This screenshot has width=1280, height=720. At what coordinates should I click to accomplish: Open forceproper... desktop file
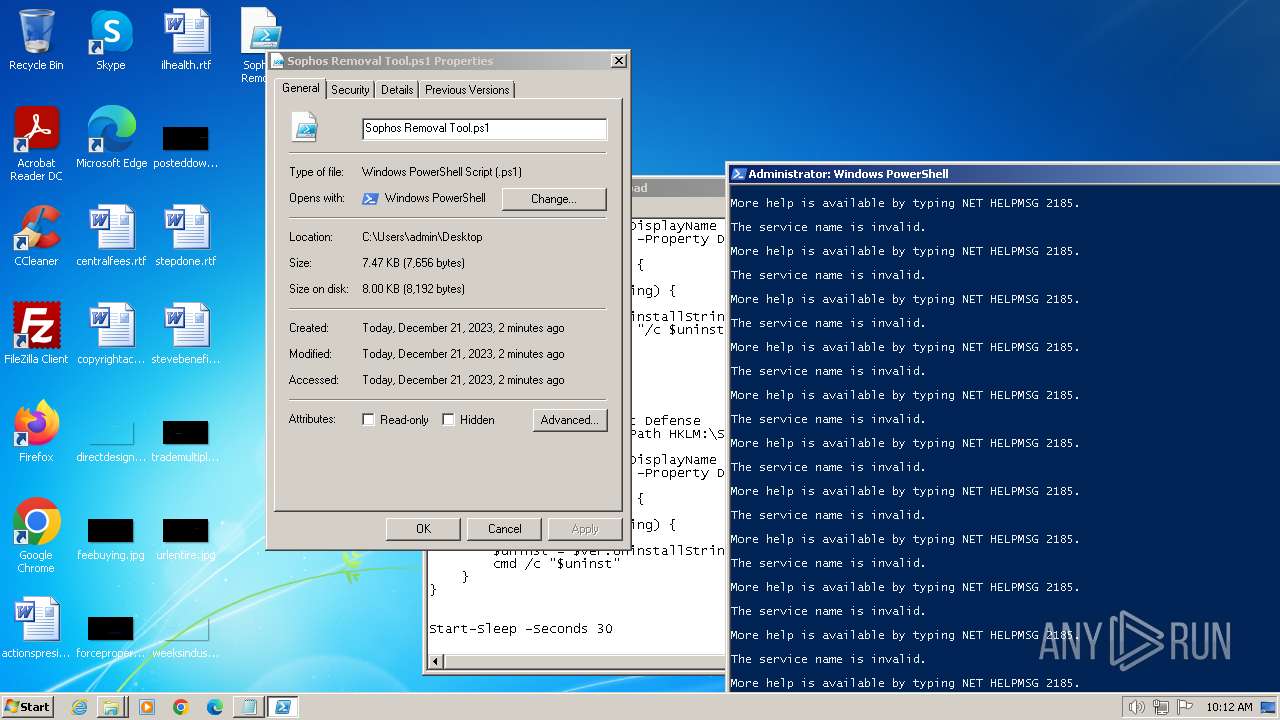pos(111,636)
